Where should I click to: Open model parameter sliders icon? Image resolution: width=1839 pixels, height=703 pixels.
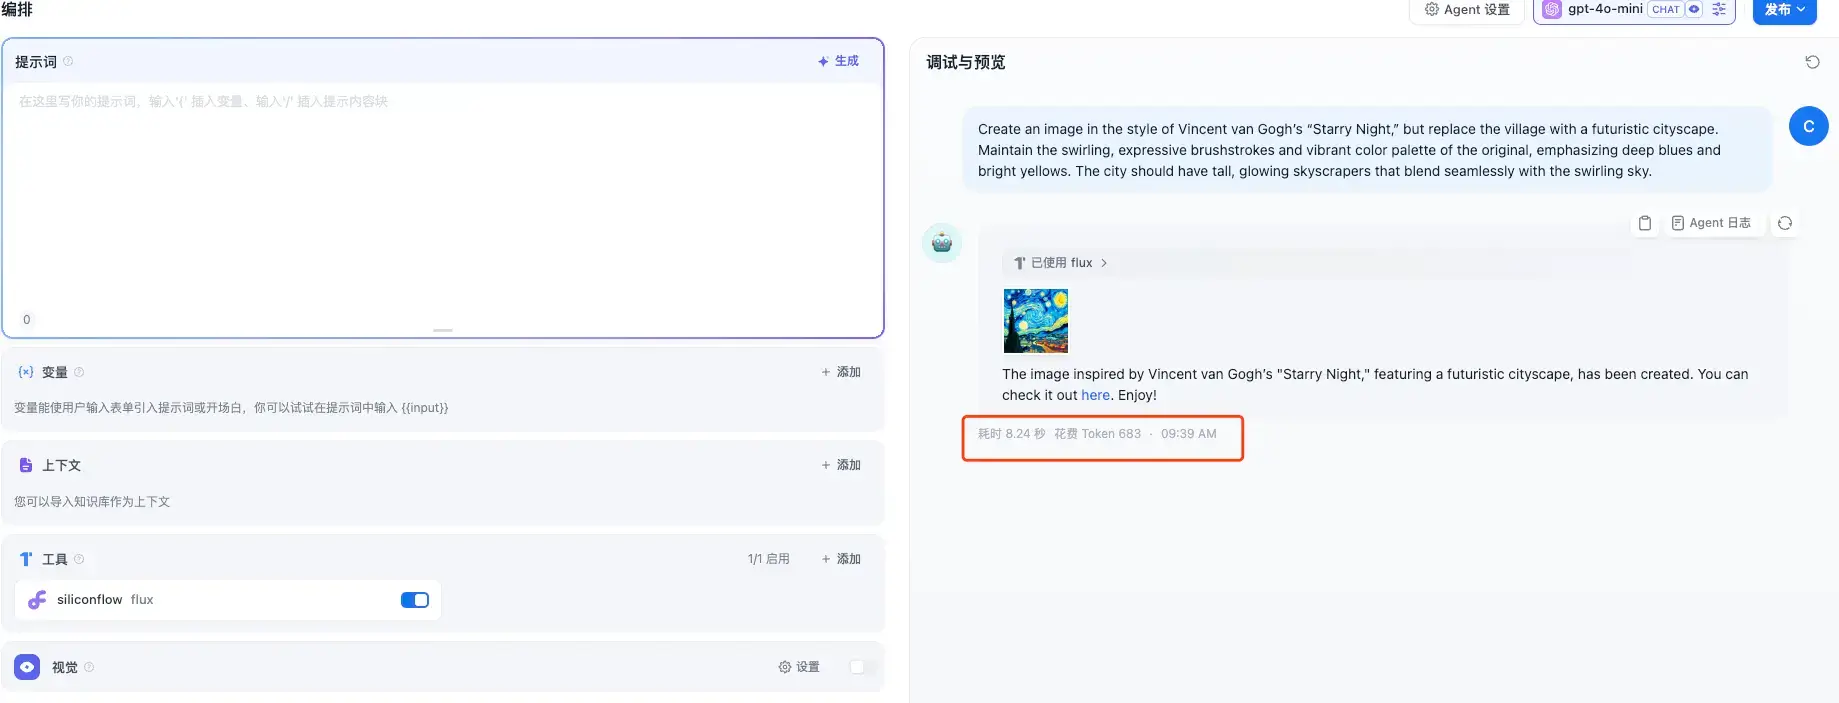pyautogui.click(x=1718, y=10)
